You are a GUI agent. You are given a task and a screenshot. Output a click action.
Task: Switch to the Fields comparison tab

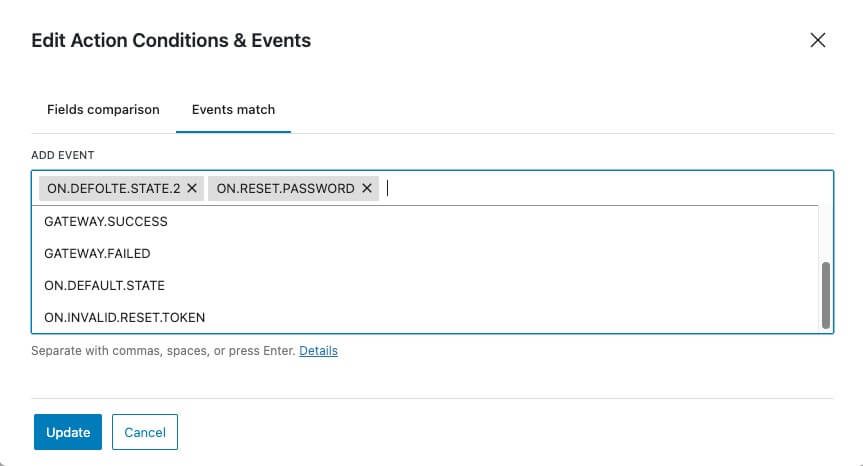(103, 110)
